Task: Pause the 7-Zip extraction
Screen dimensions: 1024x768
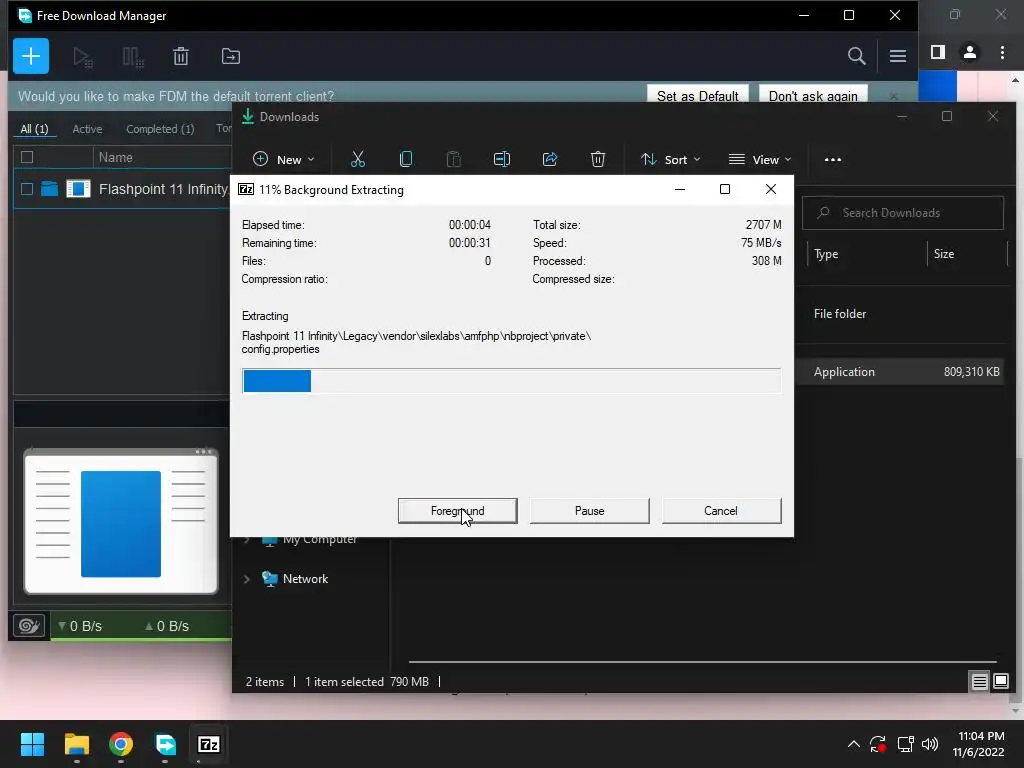Action: (590, 511)
